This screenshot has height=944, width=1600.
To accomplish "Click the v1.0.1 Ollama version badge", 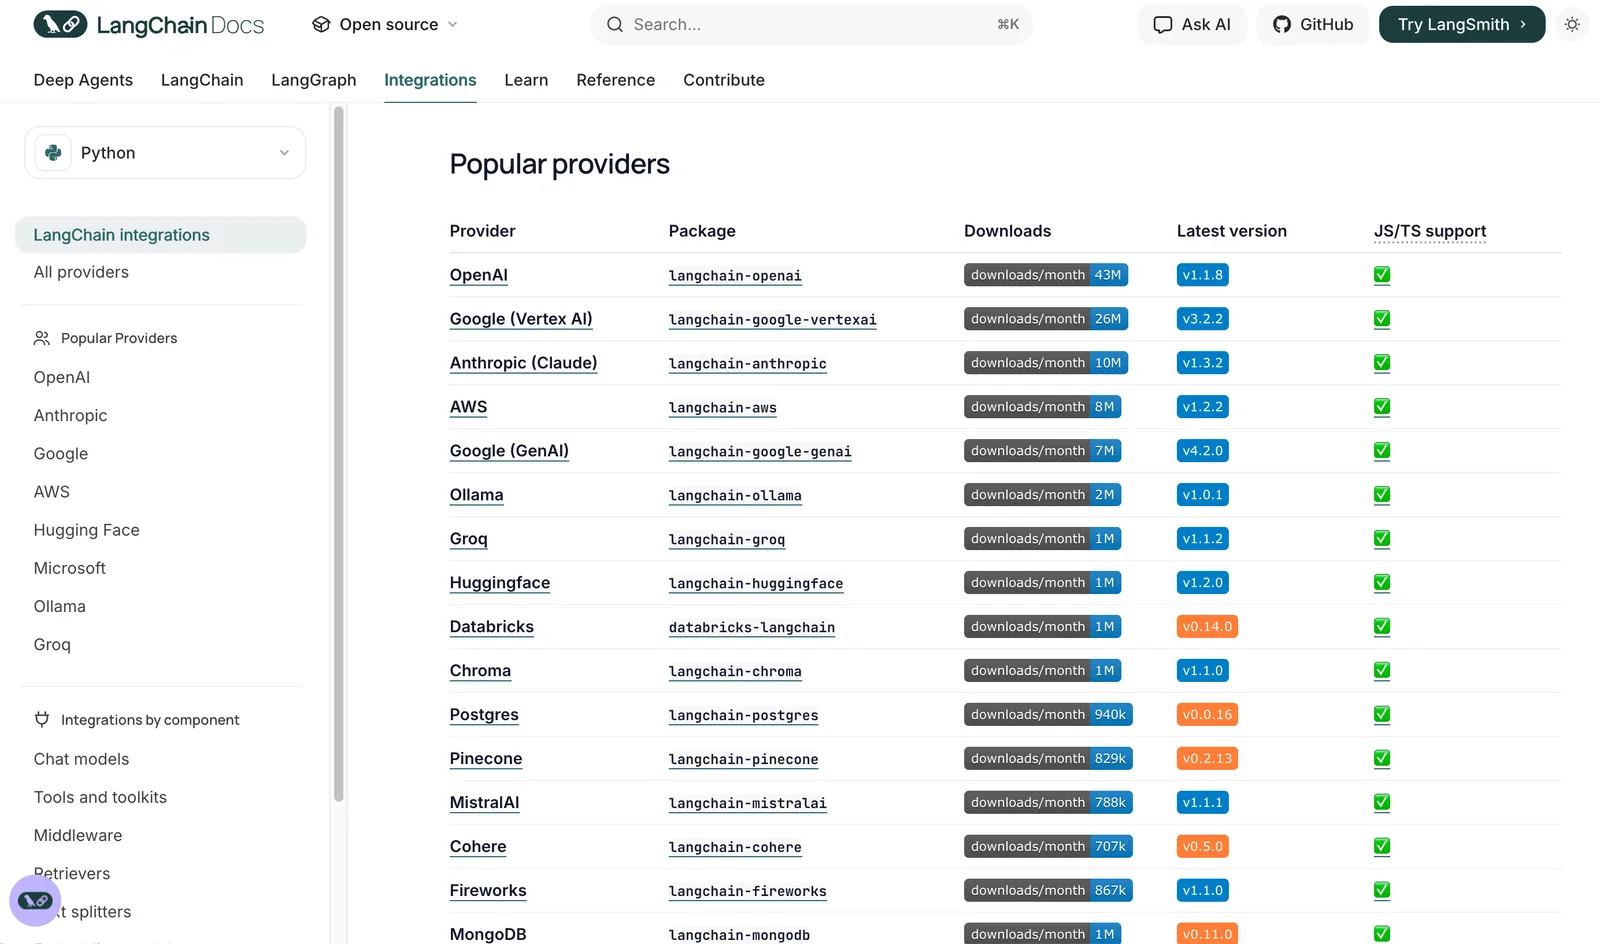I will [x=1202, y=495].
